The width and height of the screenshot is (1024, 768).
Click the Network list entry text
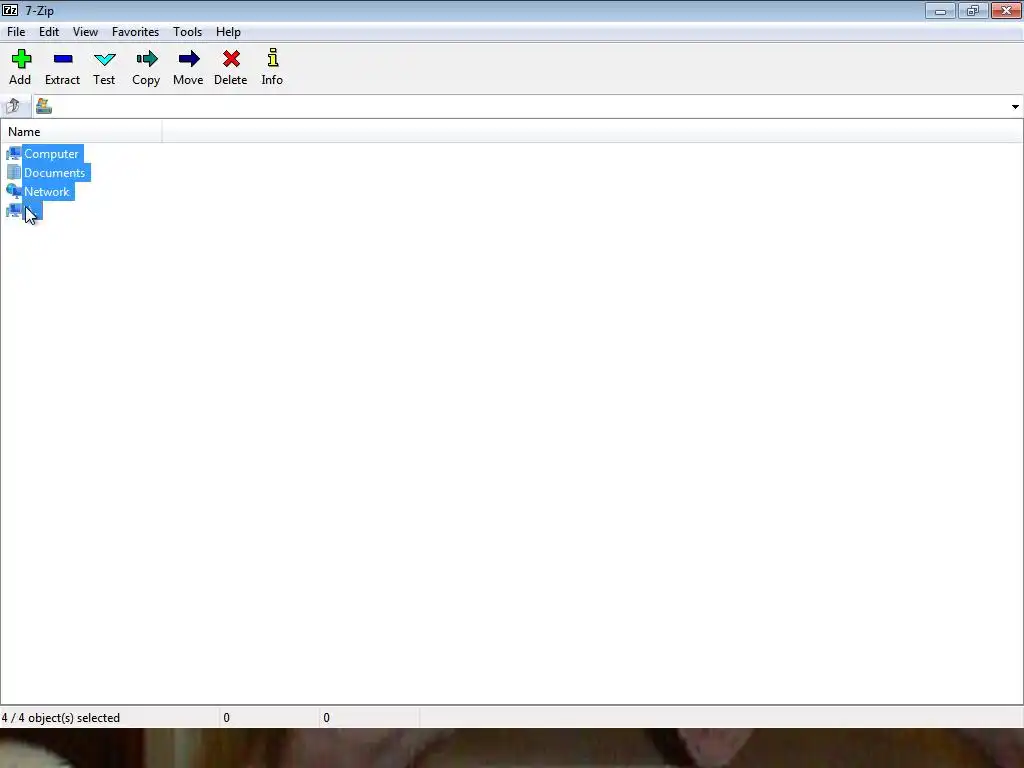[x=47, y=192]
